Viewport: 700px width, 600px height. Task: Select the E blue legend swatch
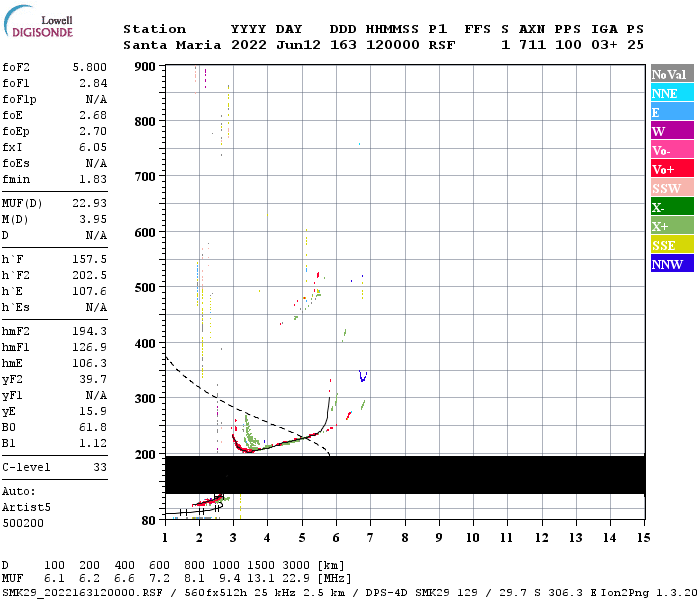(x=672, y=112)
